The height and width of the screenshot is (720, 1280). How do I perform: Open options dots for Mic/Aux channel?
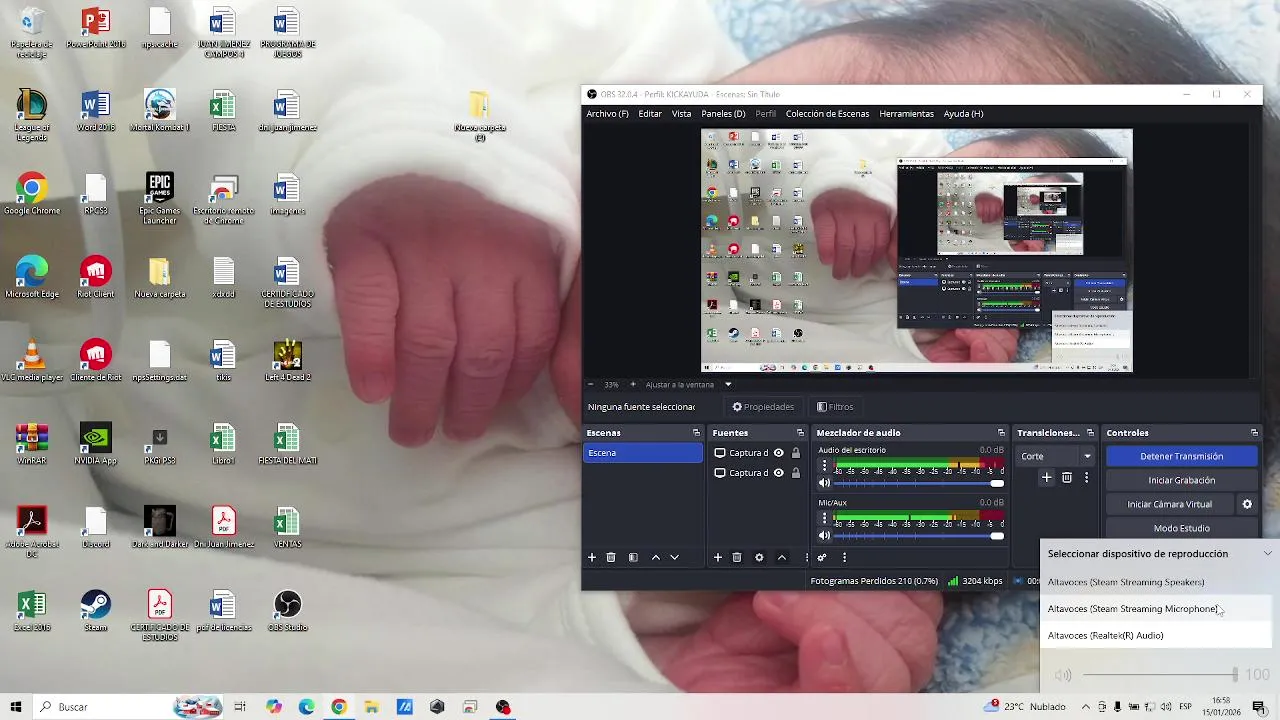(x=824, y=518)
